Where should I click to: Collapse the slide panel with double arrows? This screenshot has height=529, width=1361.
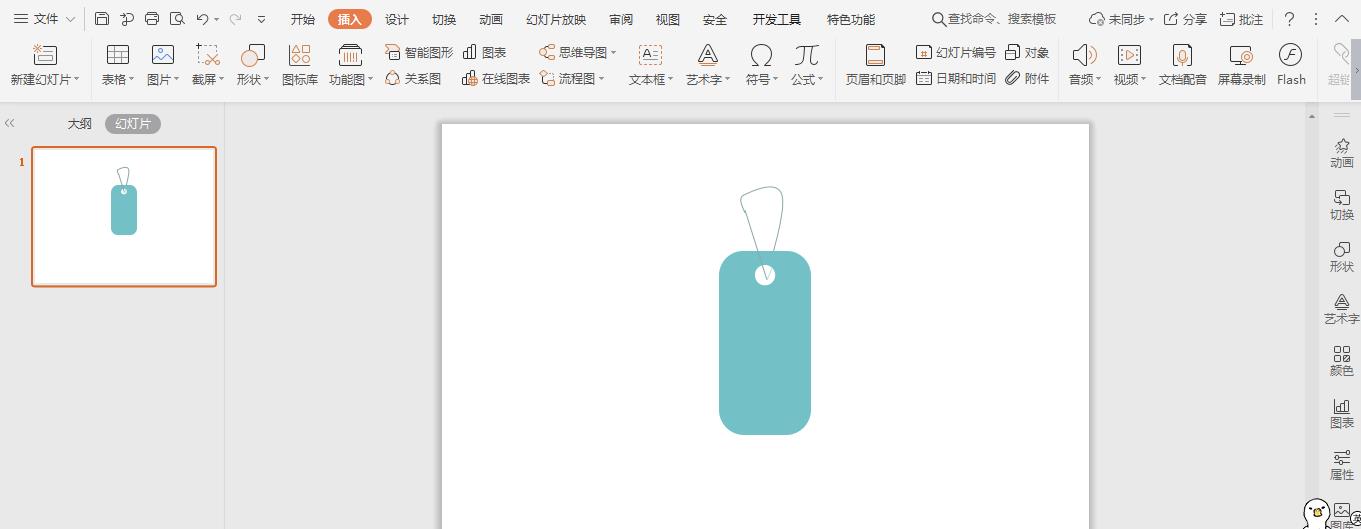pyautogui.click(x=10, y=123)
